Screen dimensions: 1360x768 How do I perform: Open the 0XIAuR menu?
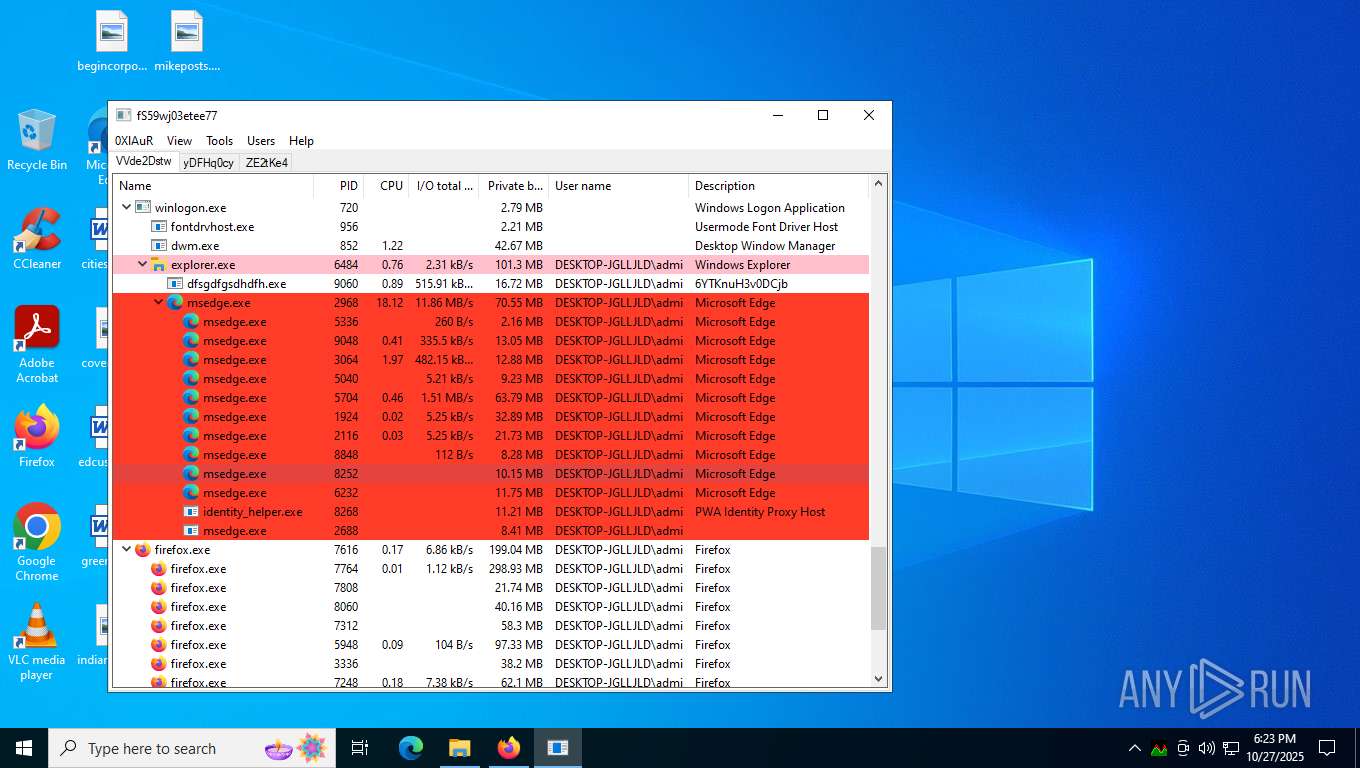coord(134,141)
